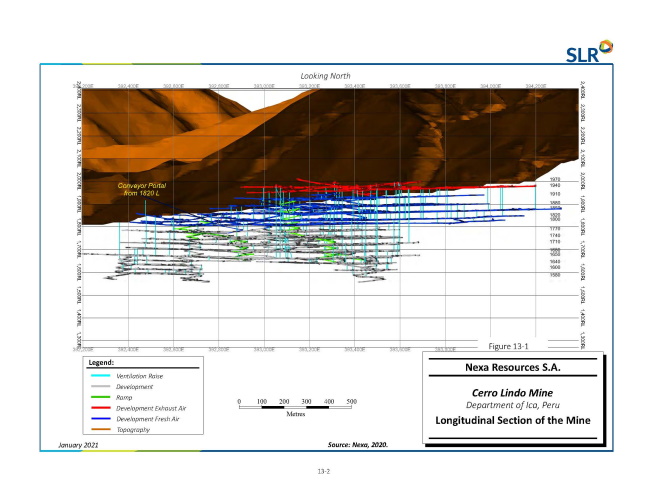
Task: Click the 'Figure 13-1' label
Action: [x=508, y=346]
